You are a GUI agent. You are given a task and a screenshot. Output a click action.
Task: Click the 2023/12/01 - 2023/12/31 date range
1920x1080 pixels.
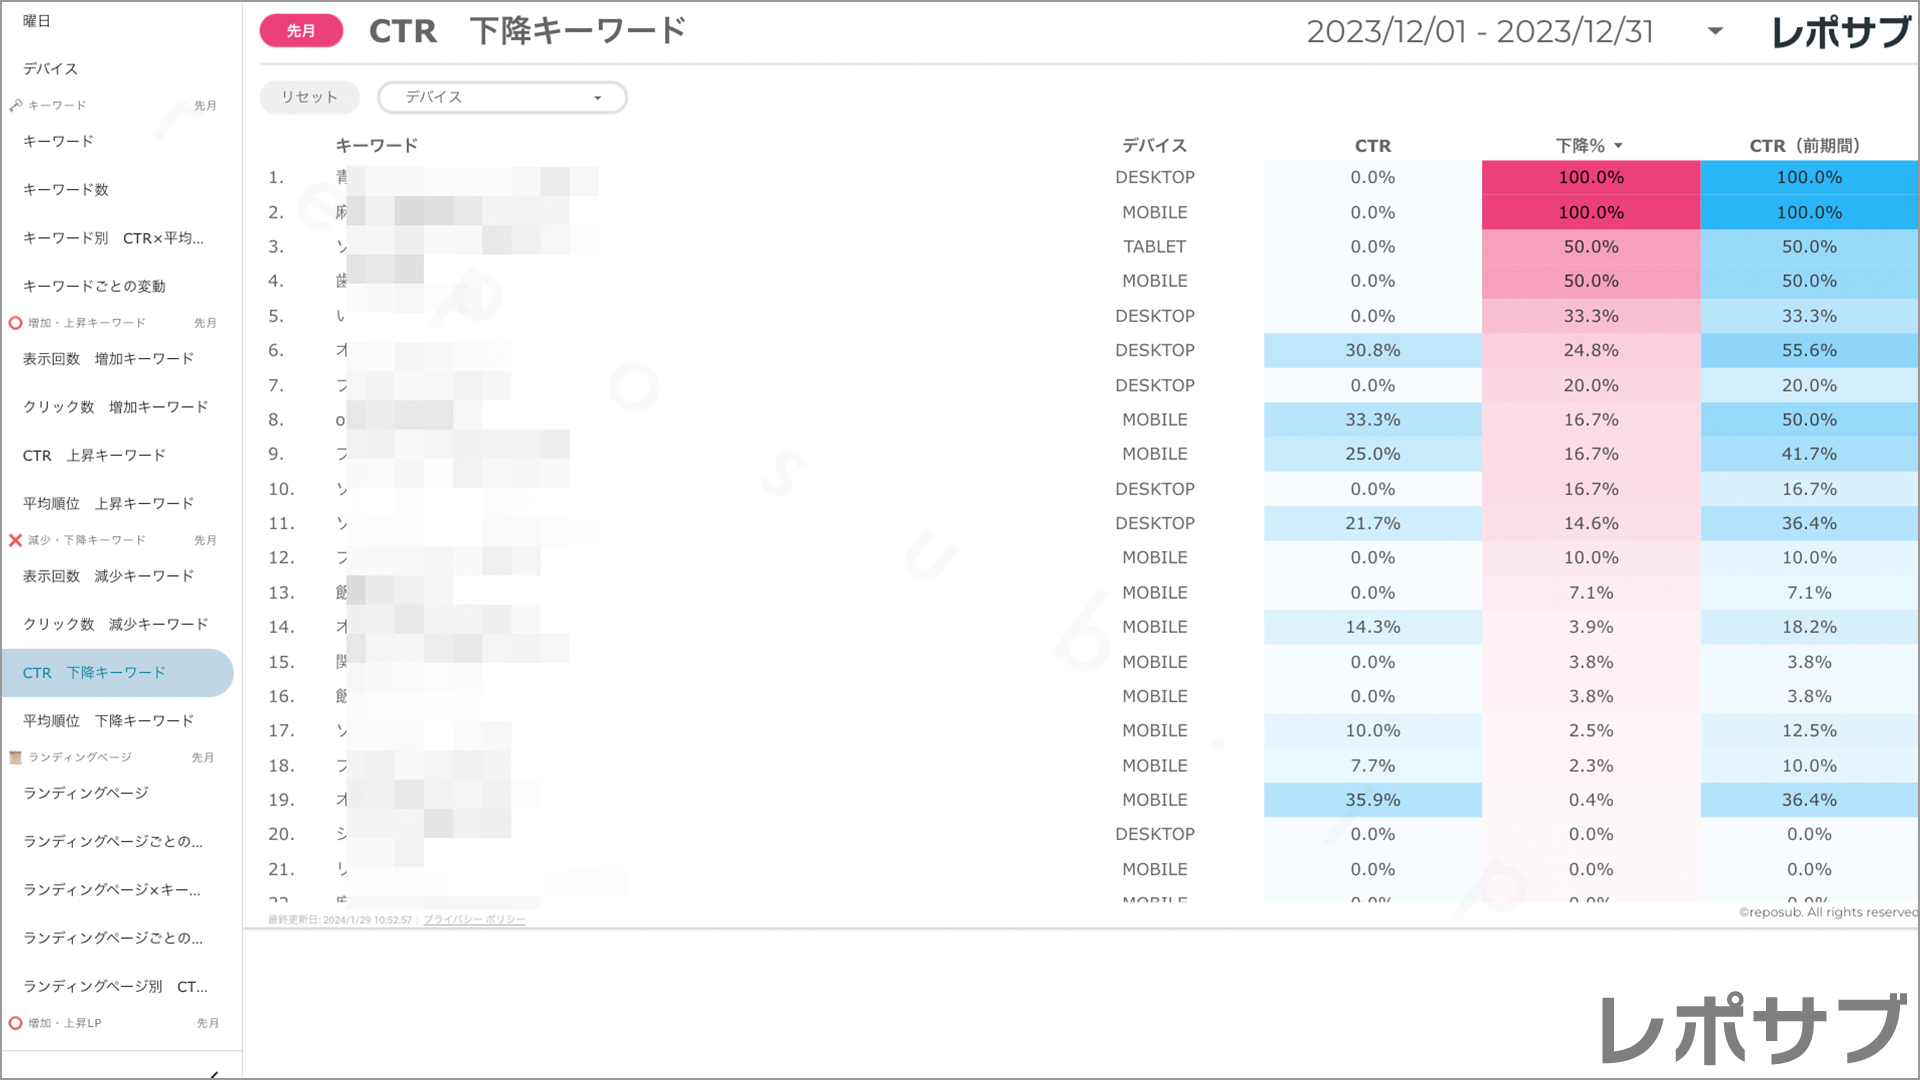1479,31
